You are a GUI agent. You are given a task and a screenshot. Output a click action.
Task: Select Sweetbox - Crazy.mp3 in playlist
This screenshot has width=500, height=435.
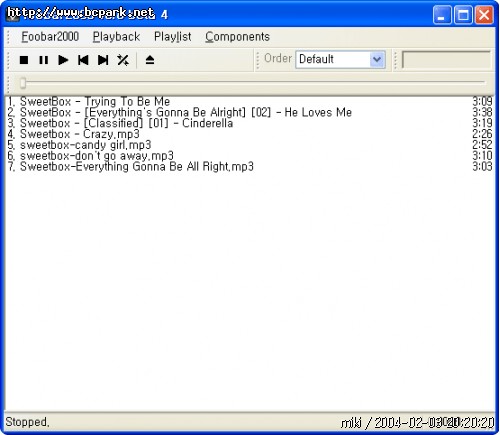249,134
